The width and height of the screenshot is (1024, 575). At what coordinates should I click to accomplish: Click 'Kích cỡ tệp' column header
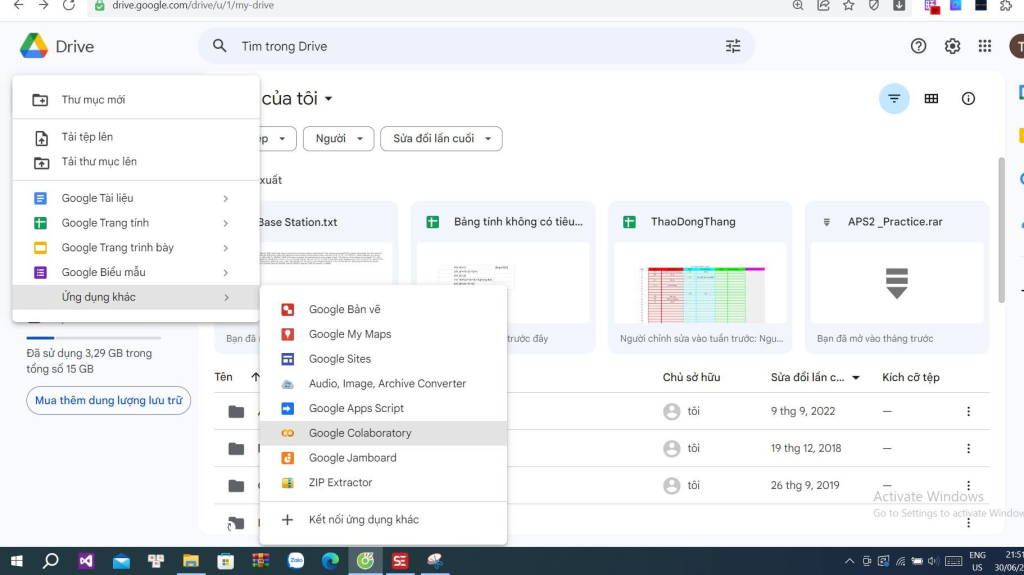(x=910, y=378)
